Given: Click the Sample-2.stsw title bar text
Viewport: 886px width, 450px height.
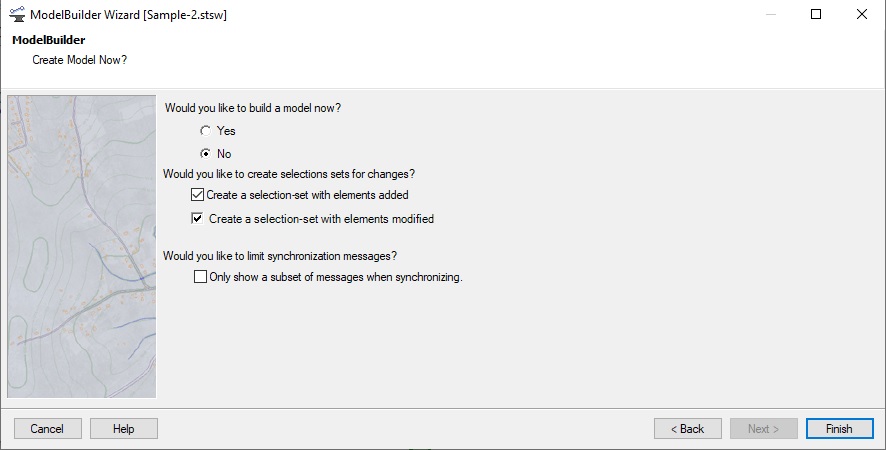Looking at the screenshot, I should (187, 15).
